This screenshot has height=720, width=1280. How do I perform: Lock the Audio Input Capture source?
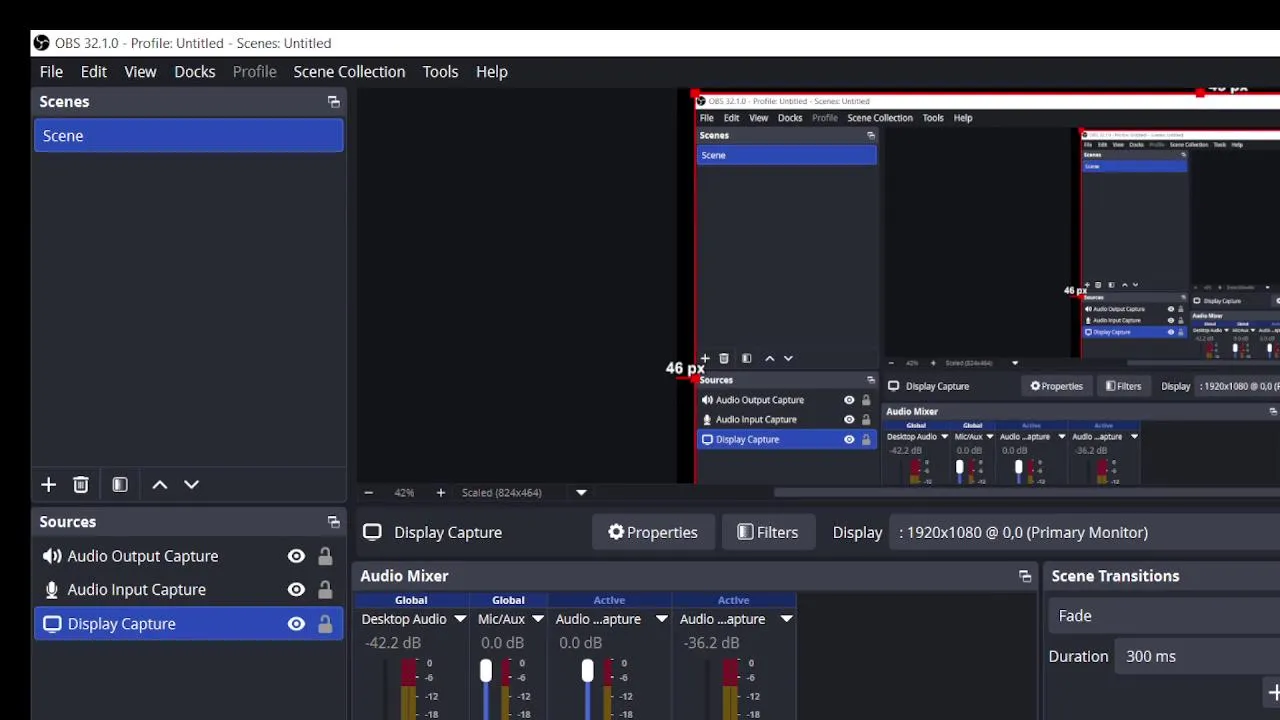click(325, 590)
